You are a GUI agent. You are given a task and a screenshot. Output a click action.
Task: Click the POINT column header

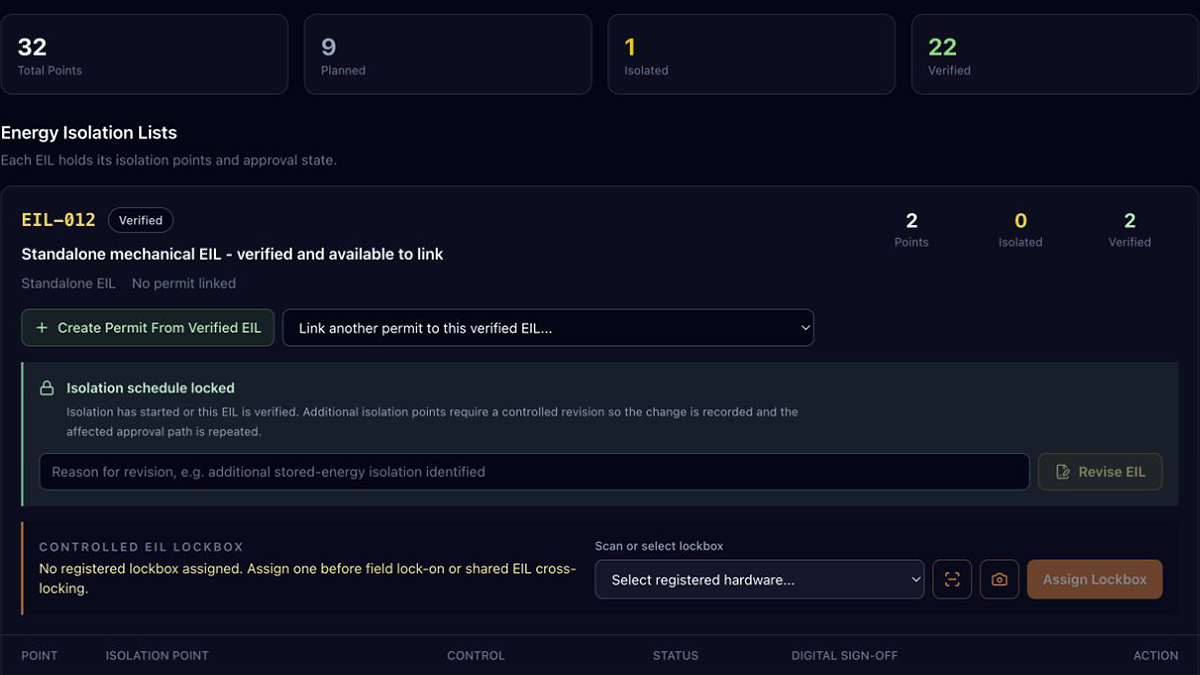(x=40, y=656)
